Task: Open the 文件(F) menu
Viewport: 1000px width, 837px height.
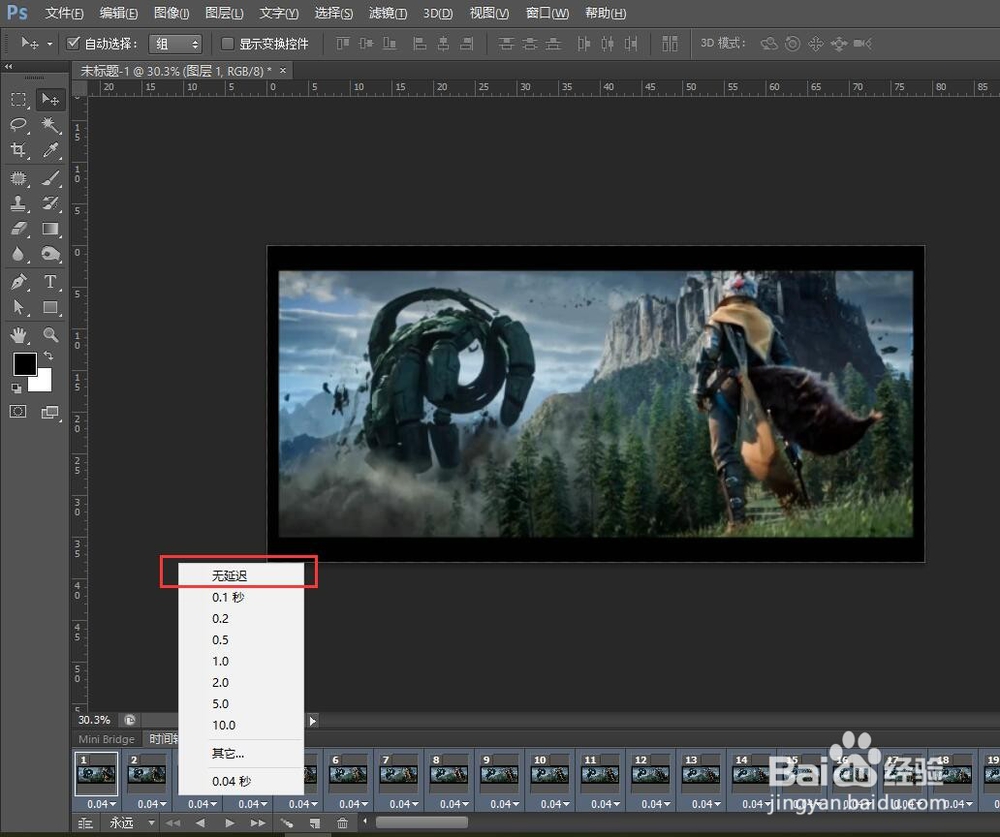Action: pyautogui.click(x=64, y=13)
